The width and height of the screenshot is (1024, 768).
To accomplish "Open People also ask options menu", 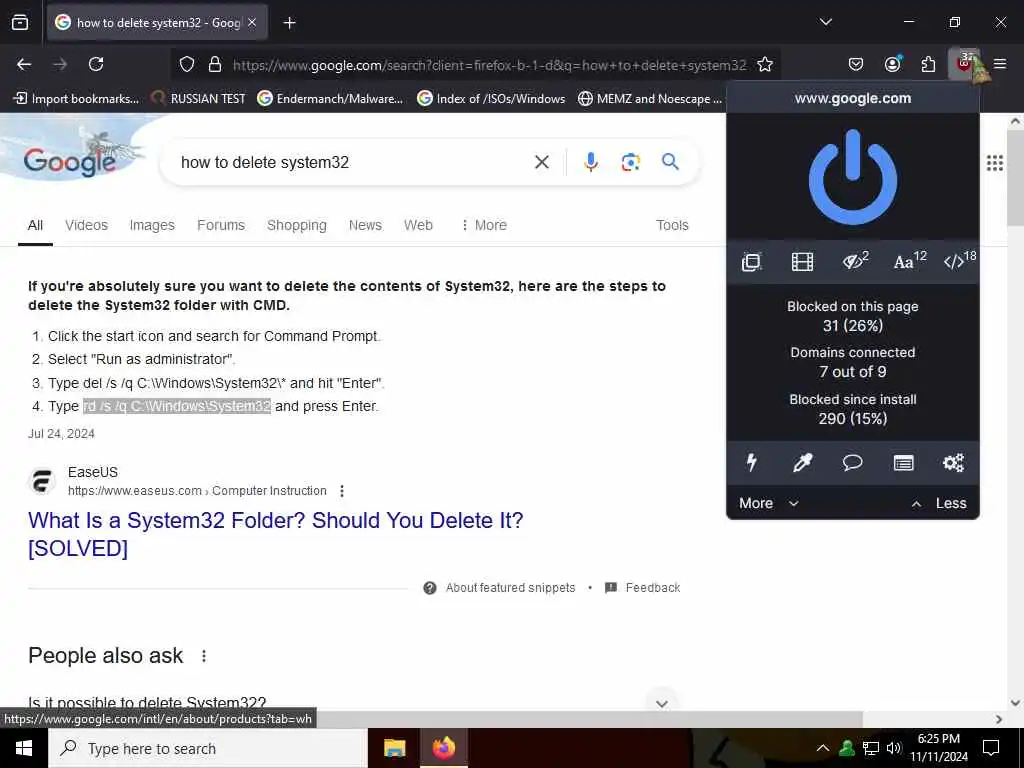I will [x=204, y=656].
